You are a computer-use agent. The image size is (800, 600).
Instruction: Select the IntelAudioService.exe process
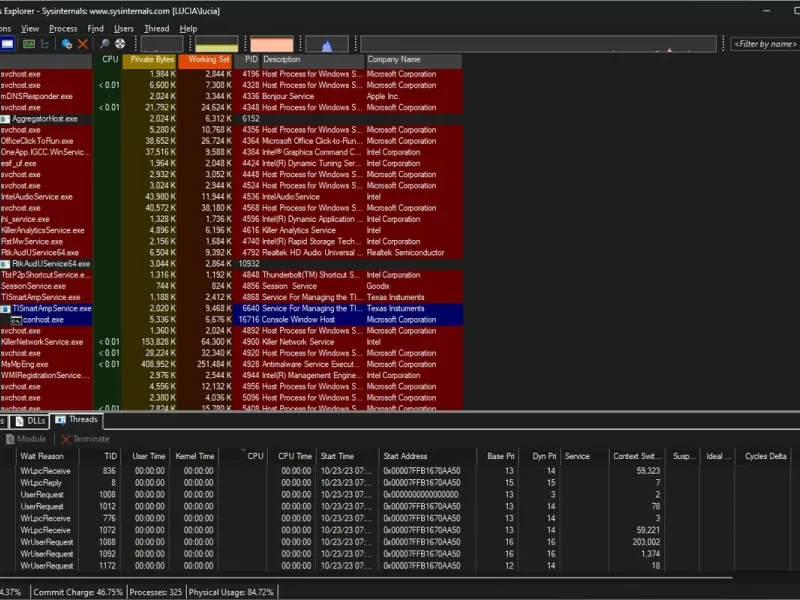tap(231, 197)
